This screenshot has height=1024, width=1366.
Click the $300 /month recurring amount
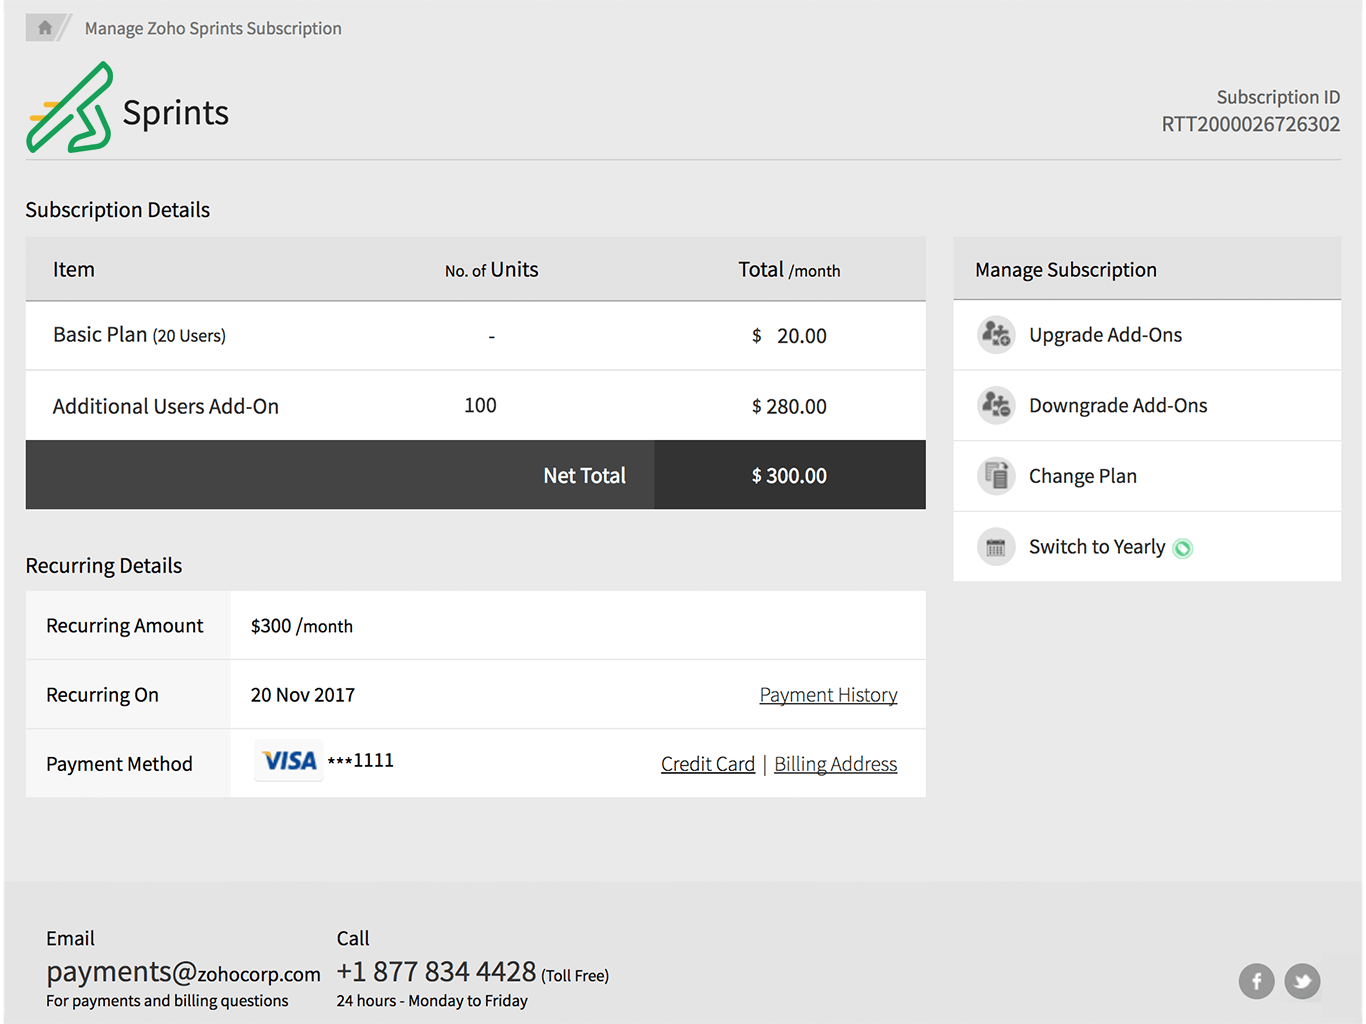[301, 626]
